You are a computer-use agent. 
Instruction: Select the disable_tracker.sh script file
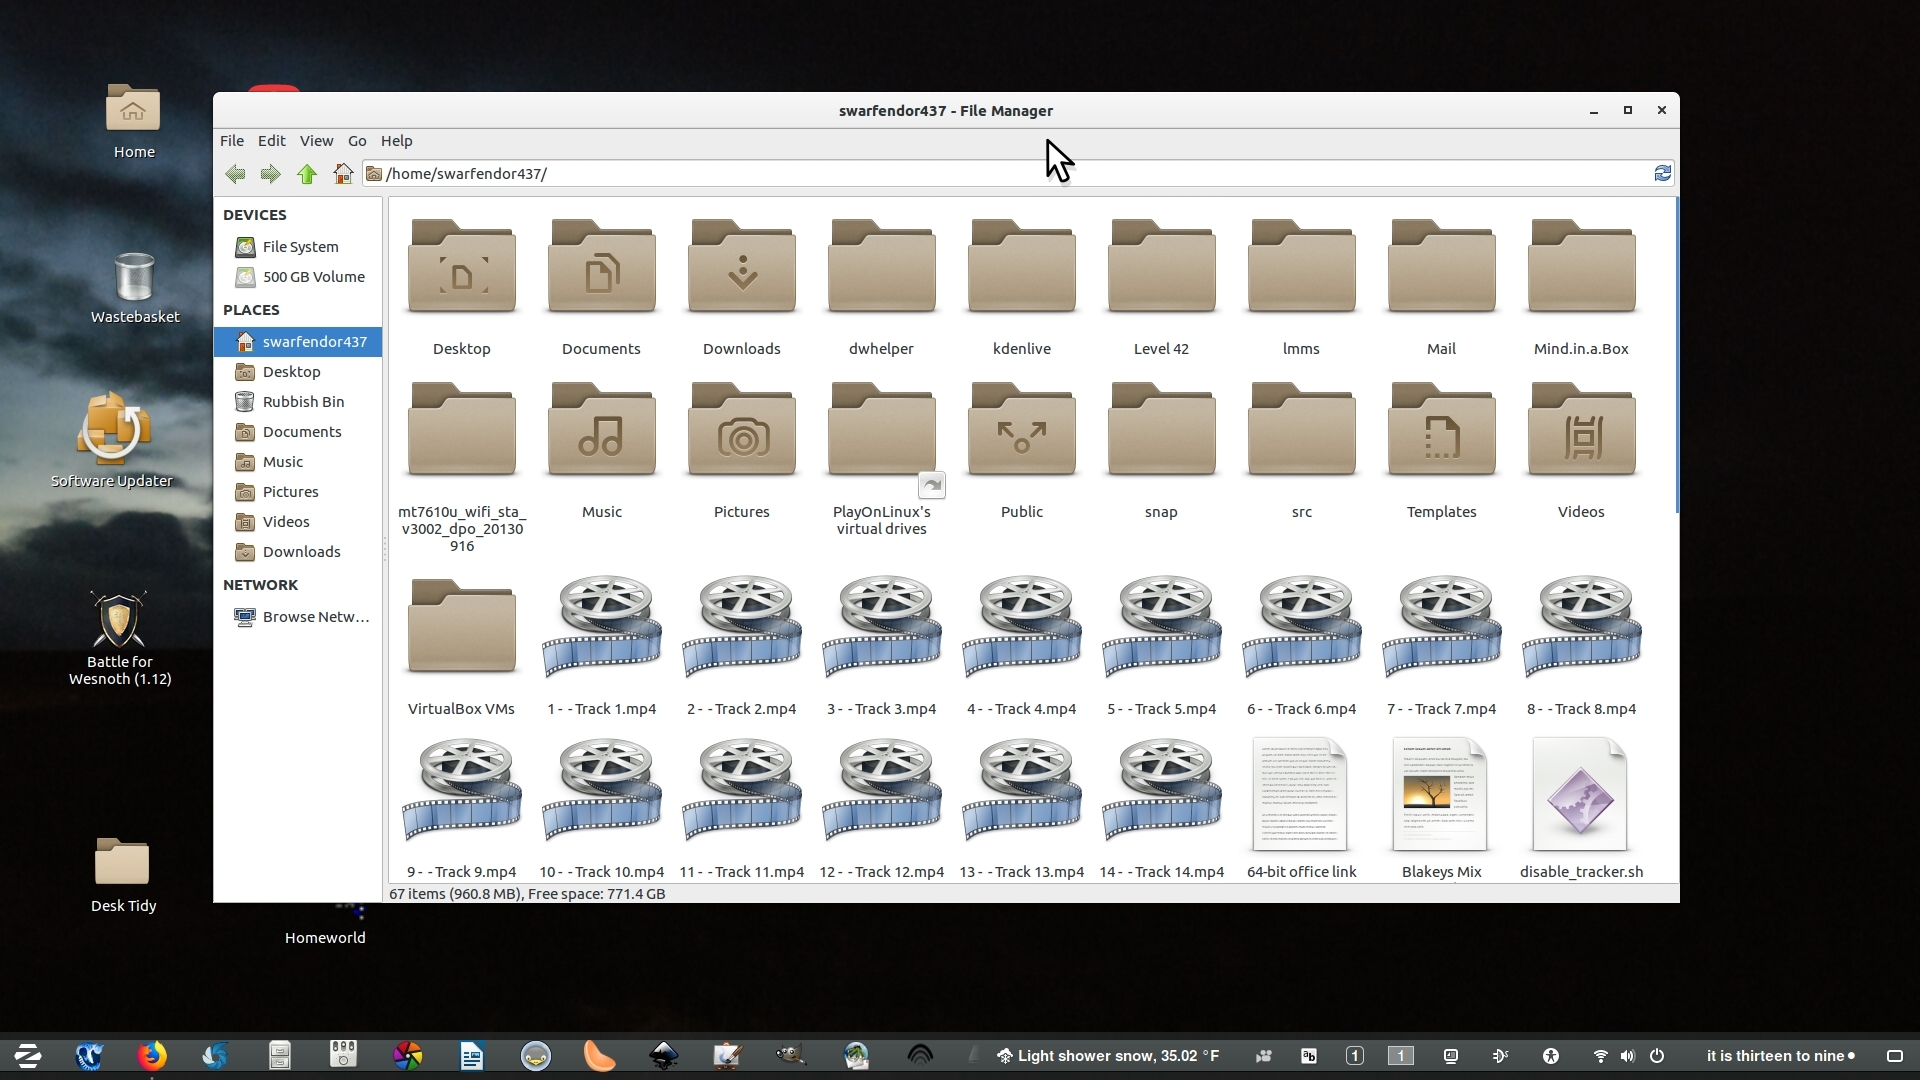pos(1580,795)
